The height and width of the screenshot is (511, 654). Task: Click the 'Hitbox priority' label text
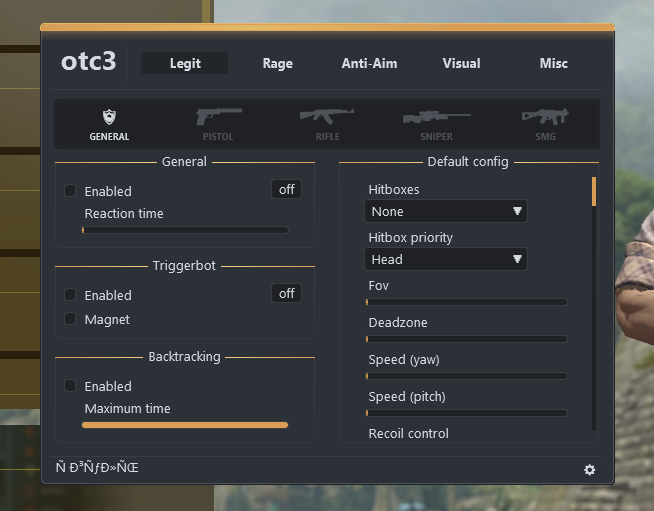410,238
